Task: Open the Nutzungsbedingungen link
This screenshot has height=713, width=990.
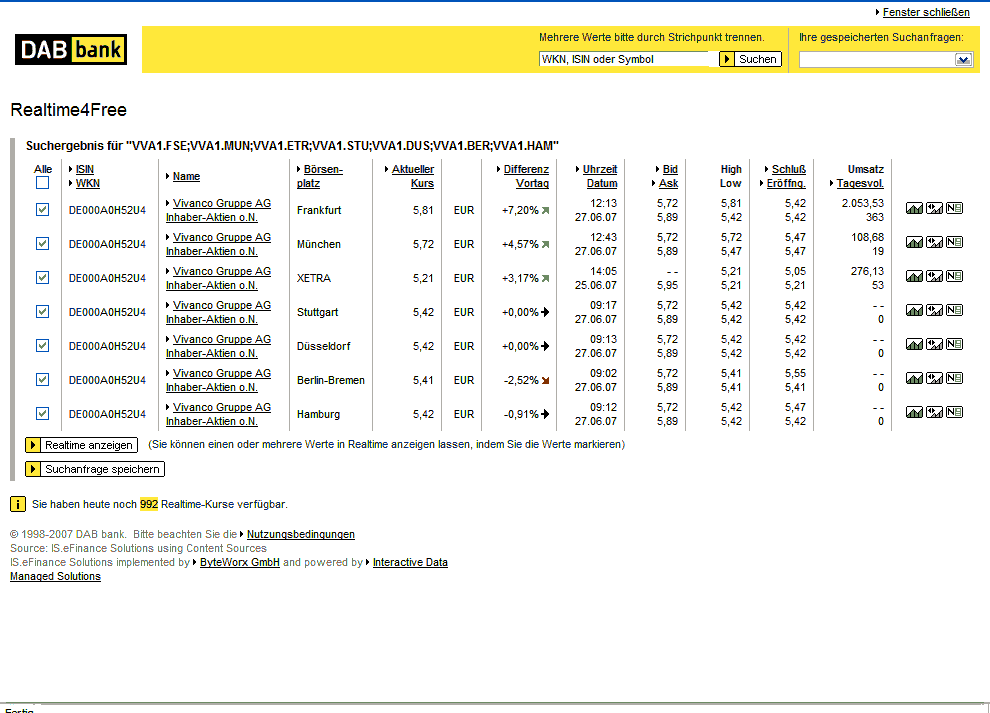Action: click(x=301, y=534)
